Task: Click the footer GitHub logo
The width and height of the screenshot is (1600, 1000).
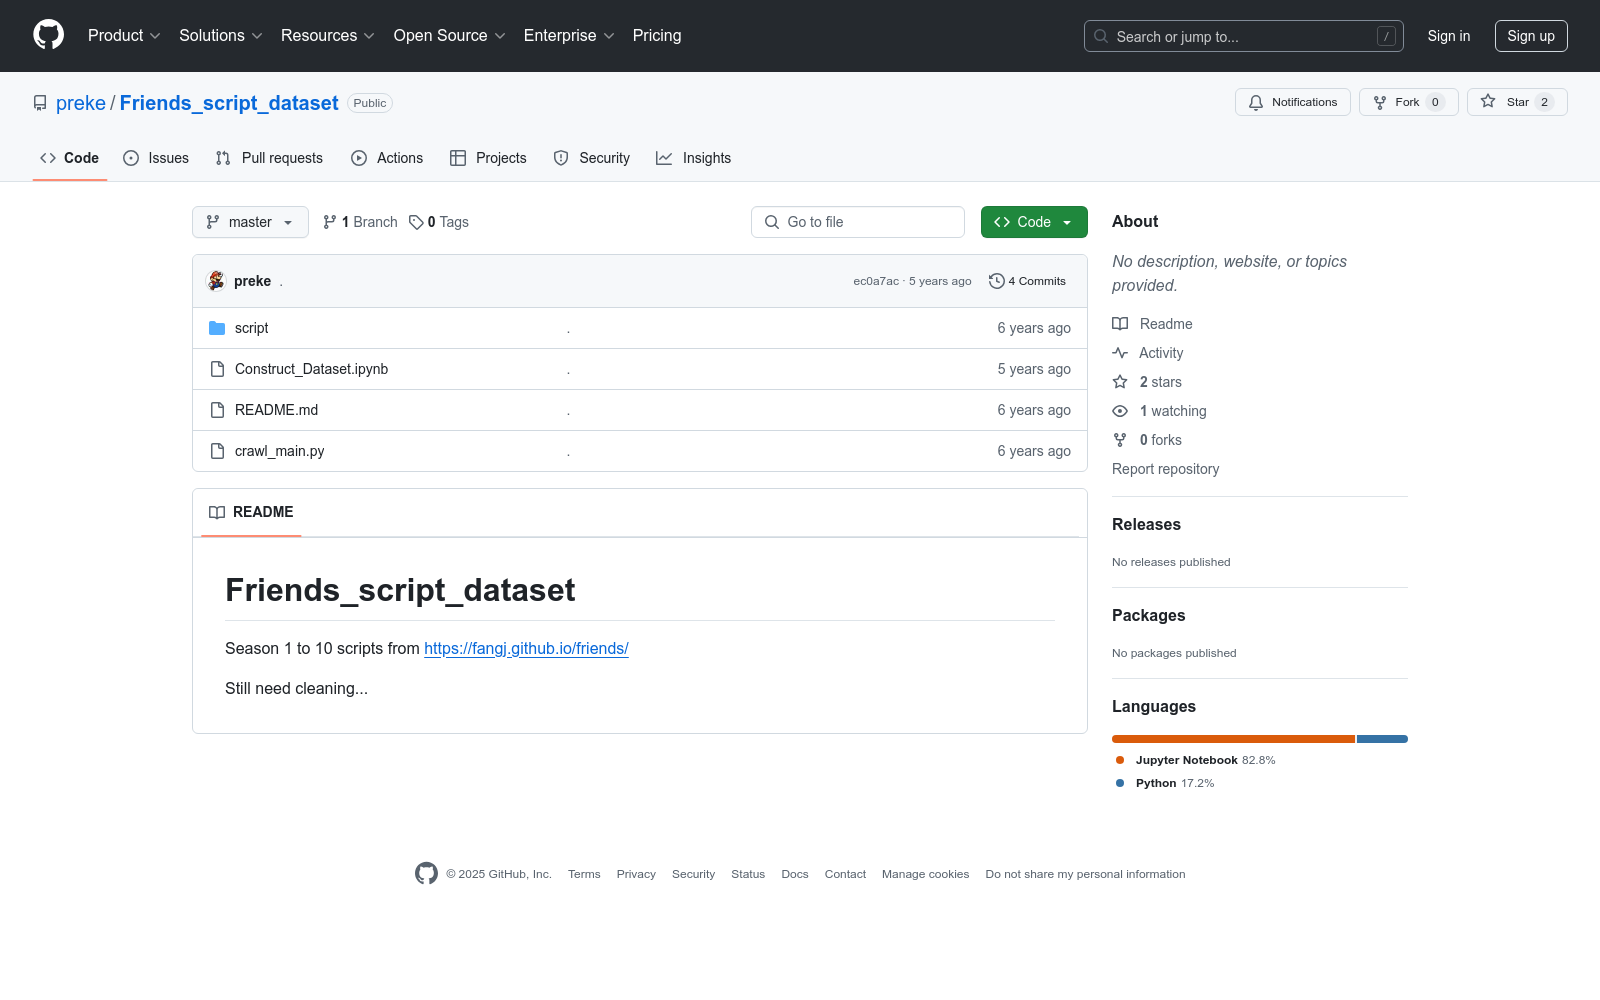Action: [426, 873]
